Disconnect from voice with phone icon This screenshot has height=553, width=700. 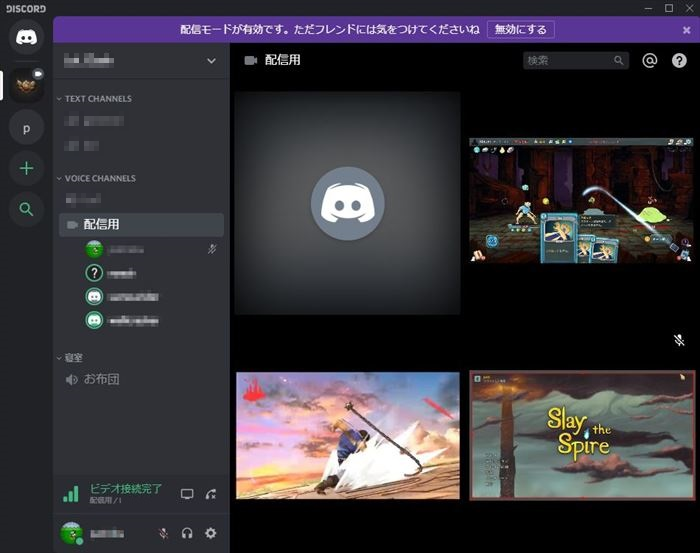coord(211,494)
